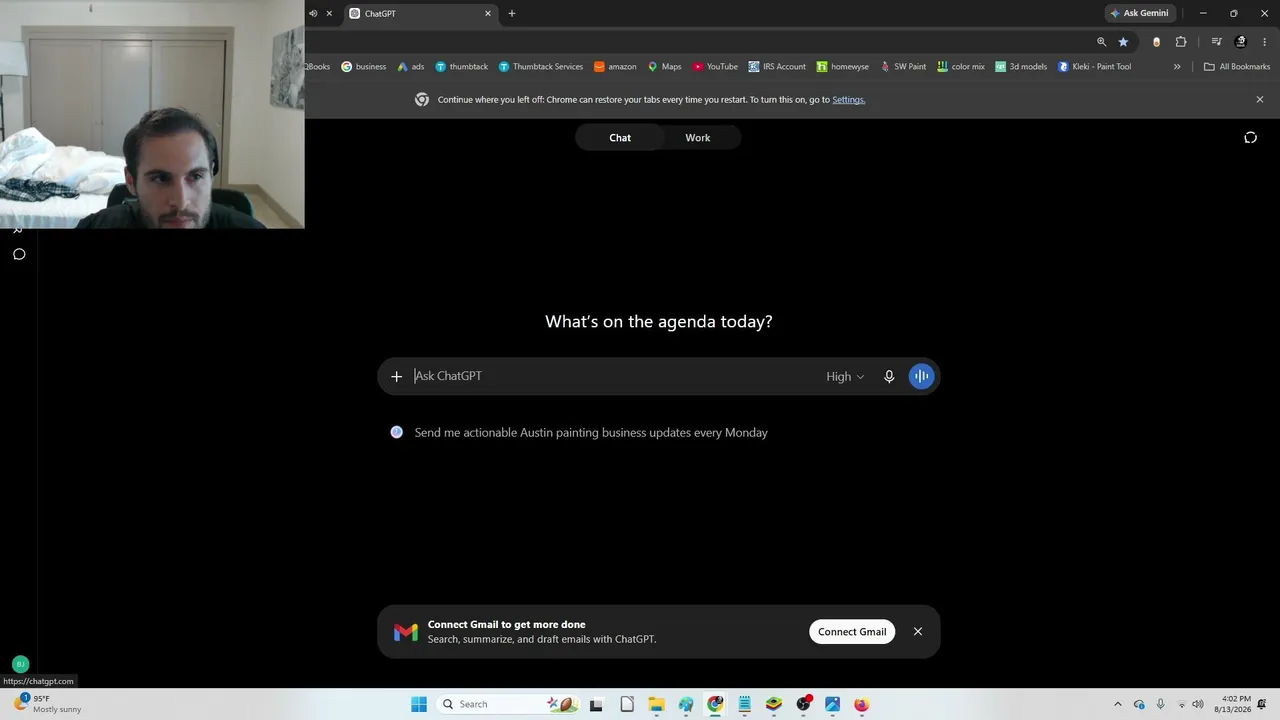Open the Notepad icon in the taskbar
1280x720 pixels.
(x=744, y=704)
